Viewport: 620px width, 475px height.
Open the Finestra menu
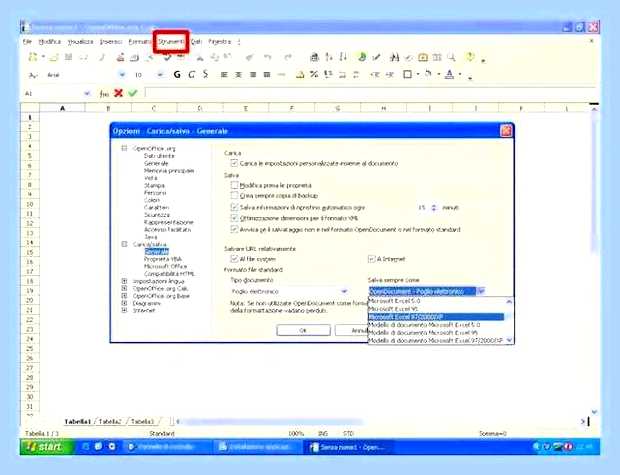[x=219, y=42]
